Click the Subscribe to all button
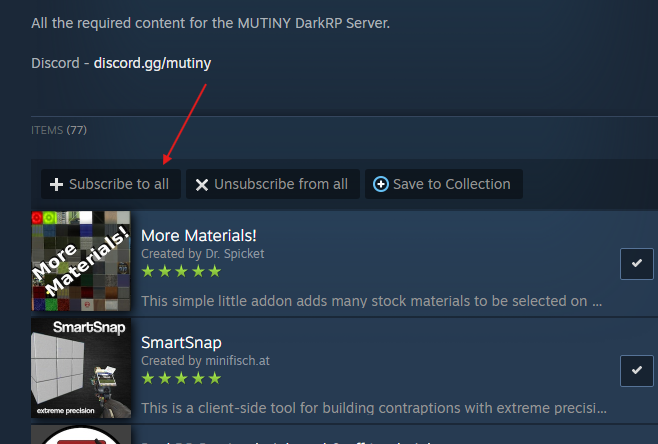Screen dimensions: 658x444 pos(111,184)
